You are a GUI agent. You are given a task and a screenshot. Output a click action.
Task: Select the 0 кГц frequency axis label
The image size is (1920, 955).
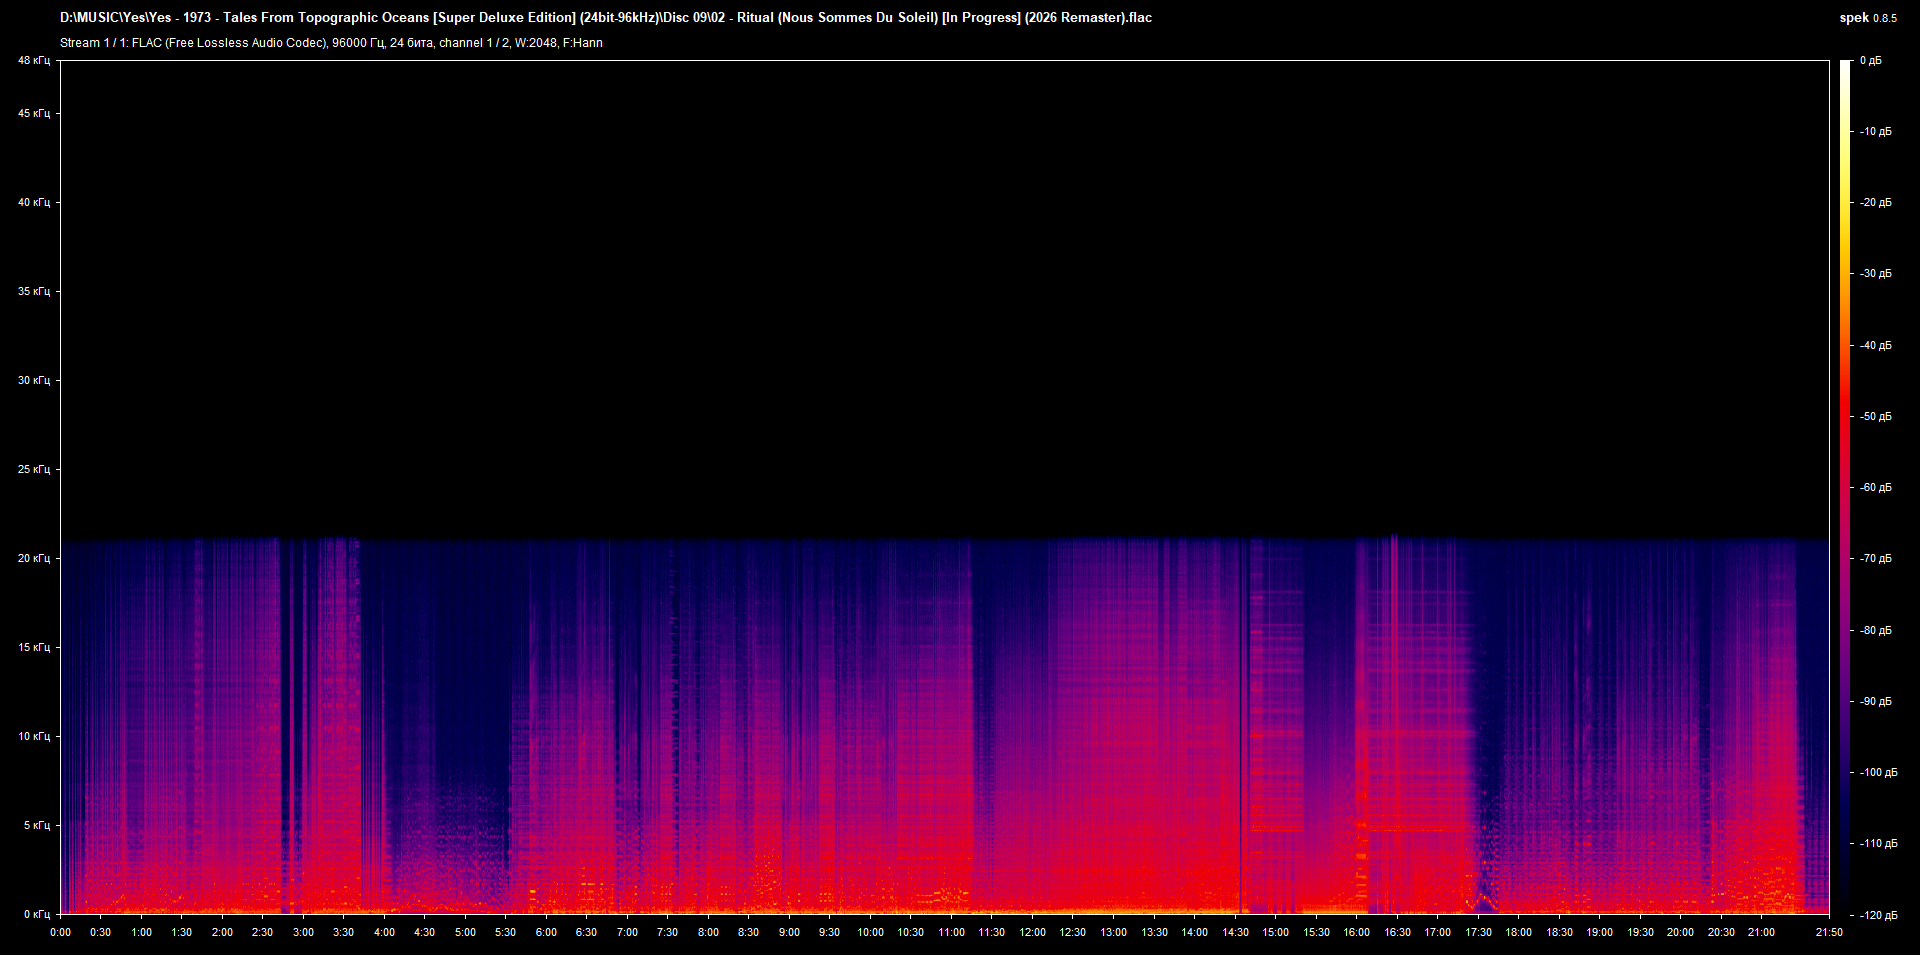(x=37, y=915)
